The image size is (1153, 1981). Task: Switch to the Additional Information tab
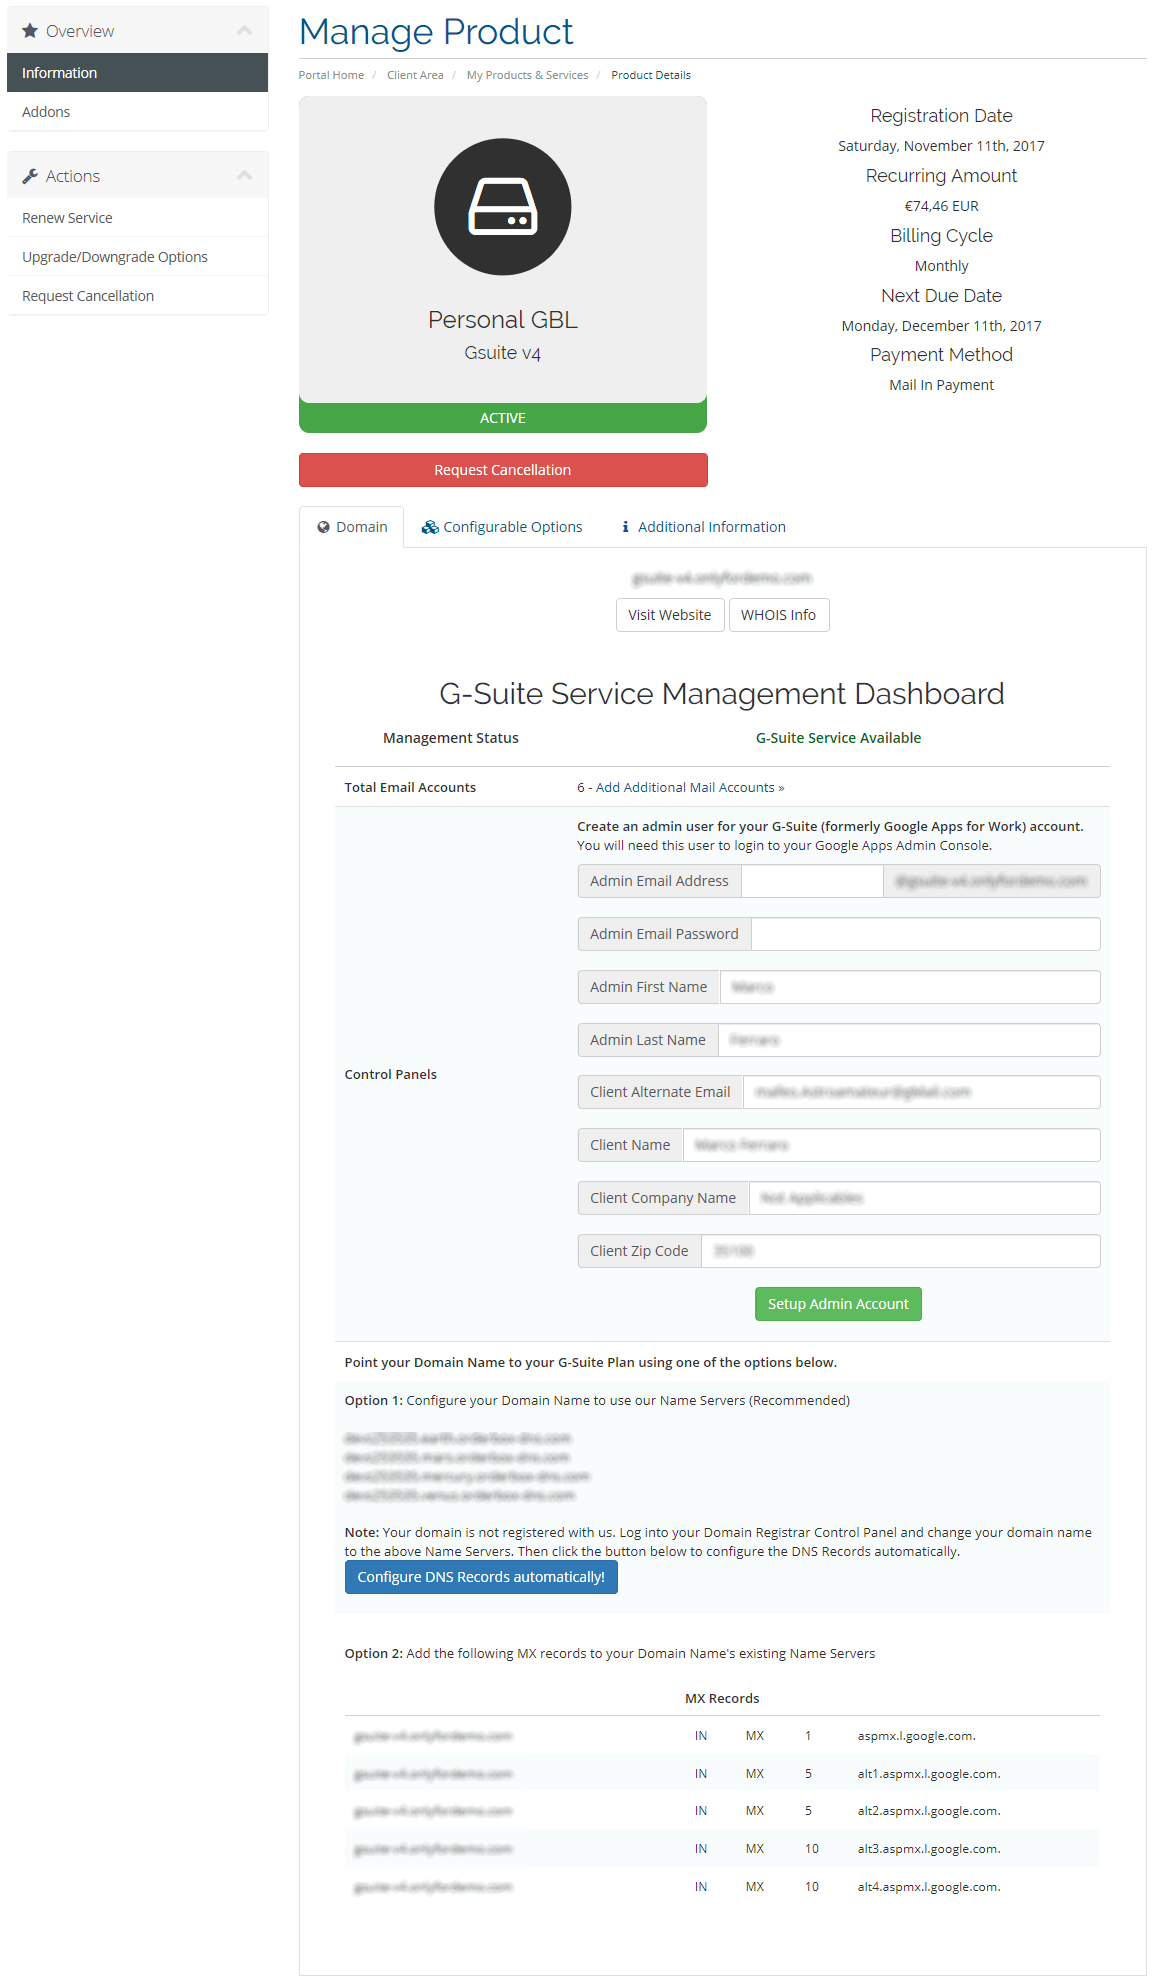704,527
